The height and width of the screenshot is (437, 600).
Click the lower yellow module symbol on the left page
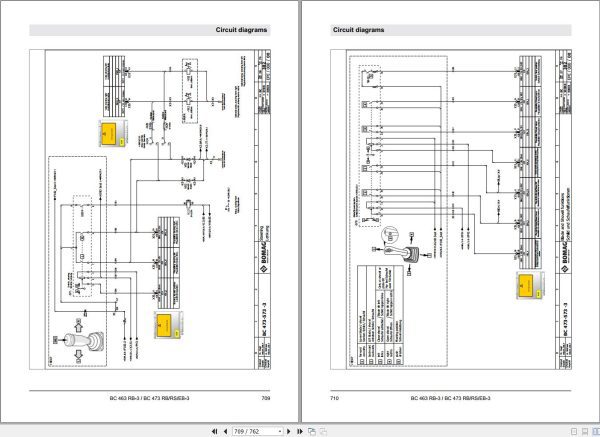(168, 325)
